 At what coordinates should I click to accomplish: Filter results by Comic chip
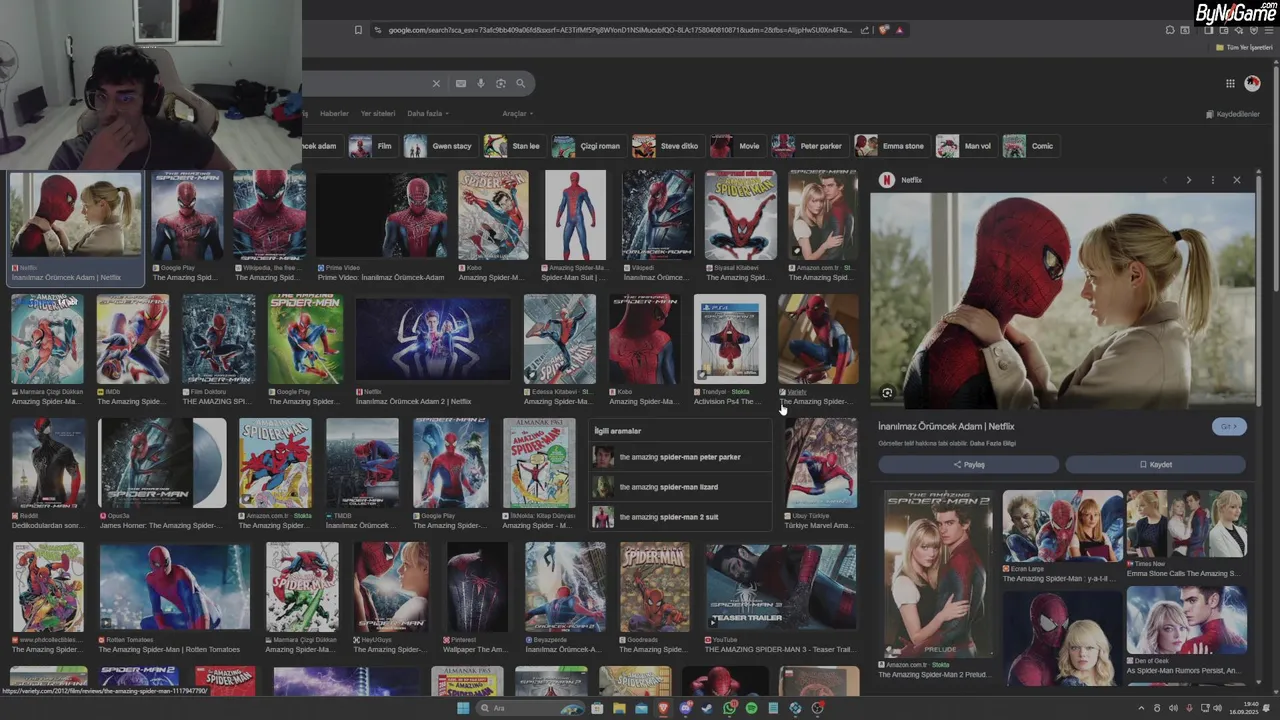point(1030,146)
